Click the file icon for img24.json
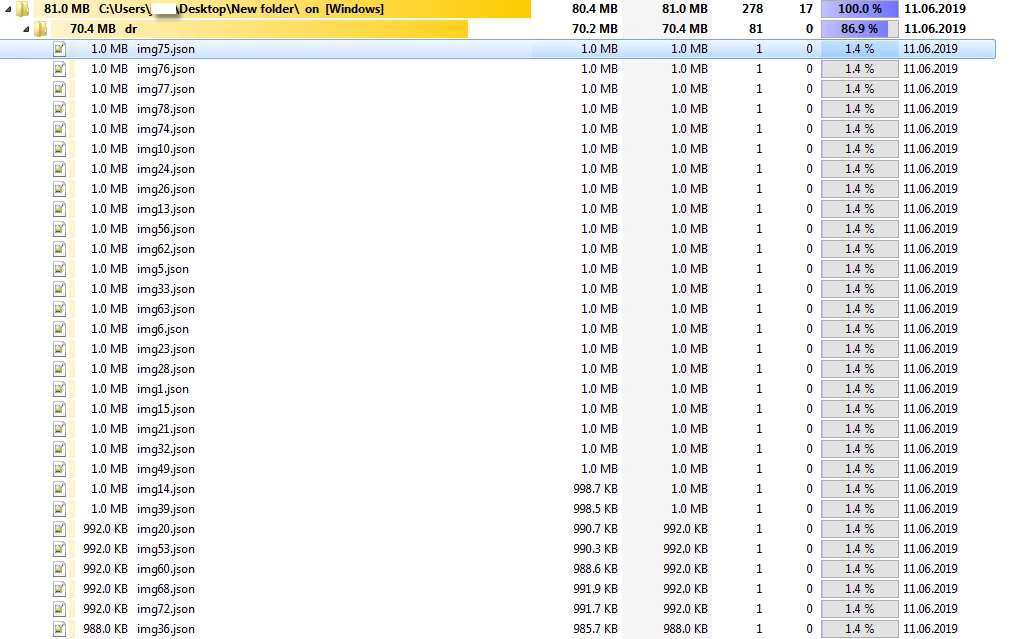Screen dimensions: 1027x639 60,169
